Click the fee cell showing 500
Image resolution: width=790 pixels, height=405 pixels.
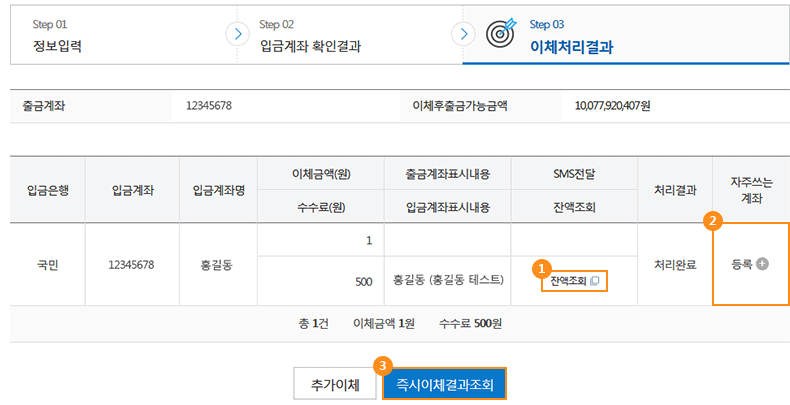click(321, 281)
